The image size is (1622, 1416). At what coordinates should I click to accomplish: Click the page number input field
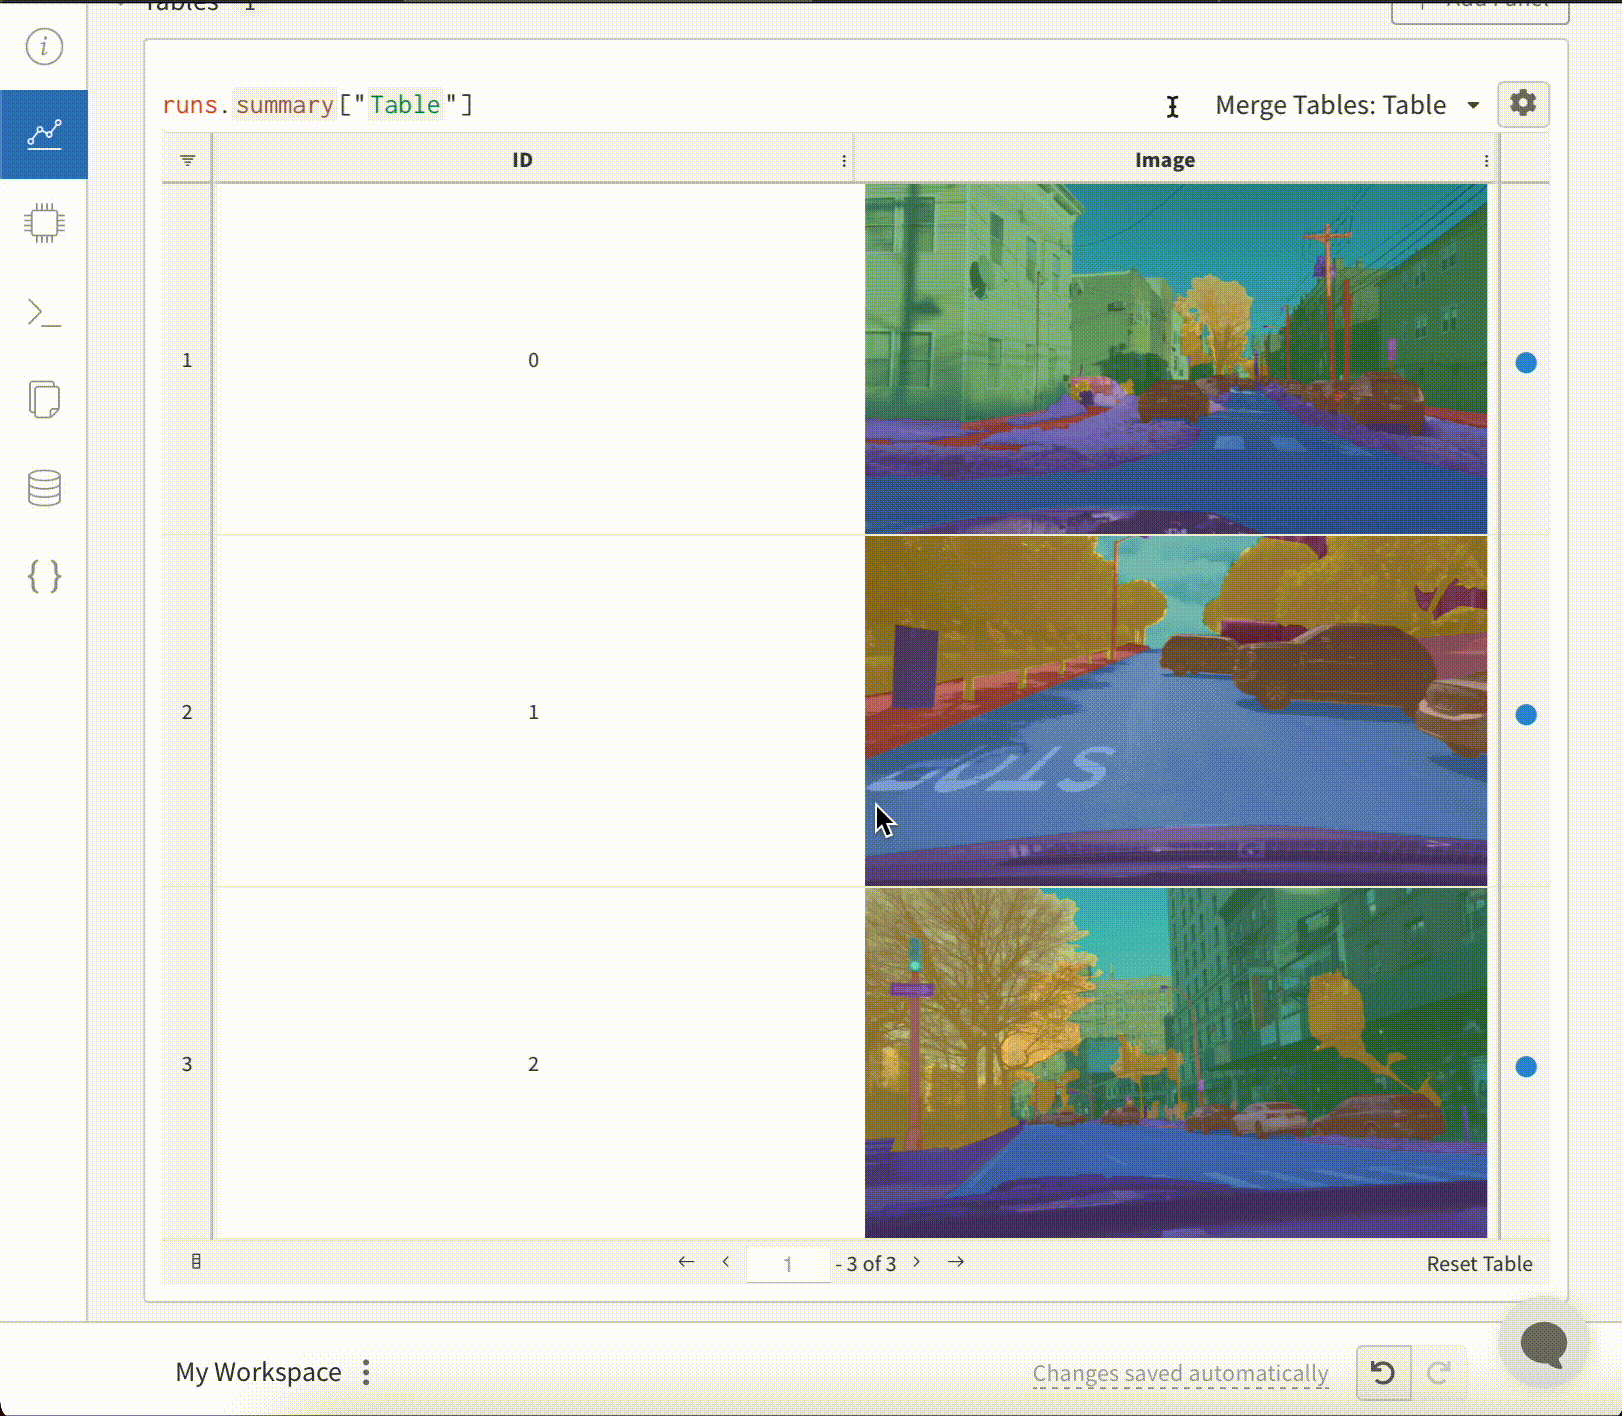pyautogui.click(x=789, y=1263)
